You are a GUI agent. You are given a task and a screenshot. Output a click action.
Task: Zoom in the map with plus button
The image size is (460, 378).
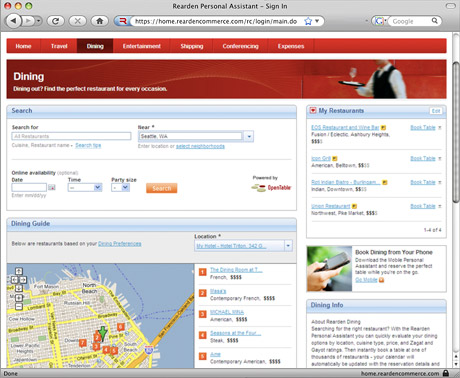pyautogui.click(x=19, y=298)
